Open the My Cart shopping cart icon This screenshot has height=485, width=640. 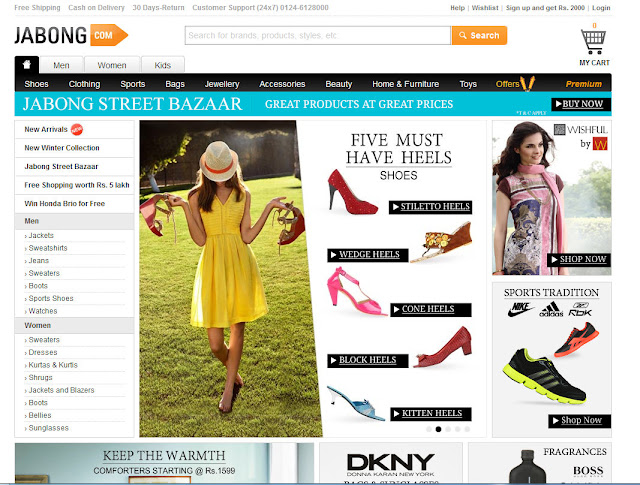(x=594, y=41)
